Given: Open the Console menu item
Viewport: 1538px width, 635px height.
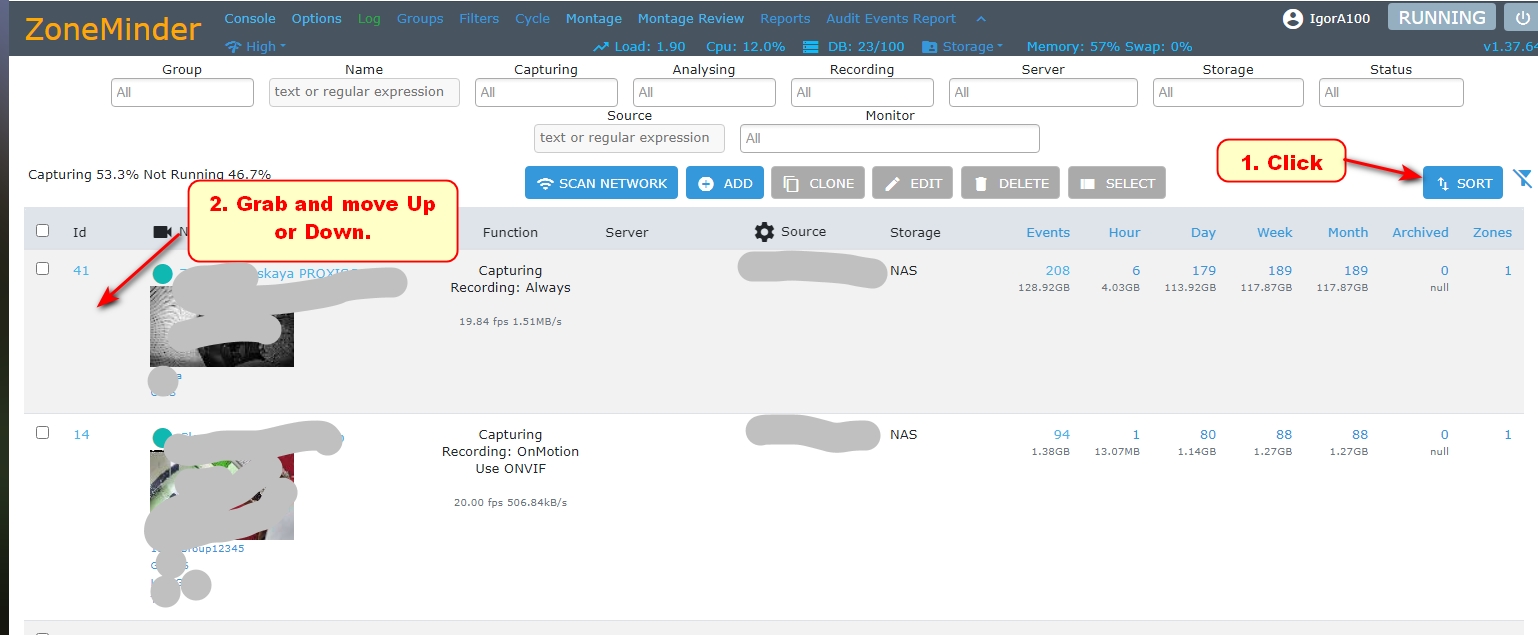Looking at the screenshot, I should pyautogui.click(x=250, y=18).
